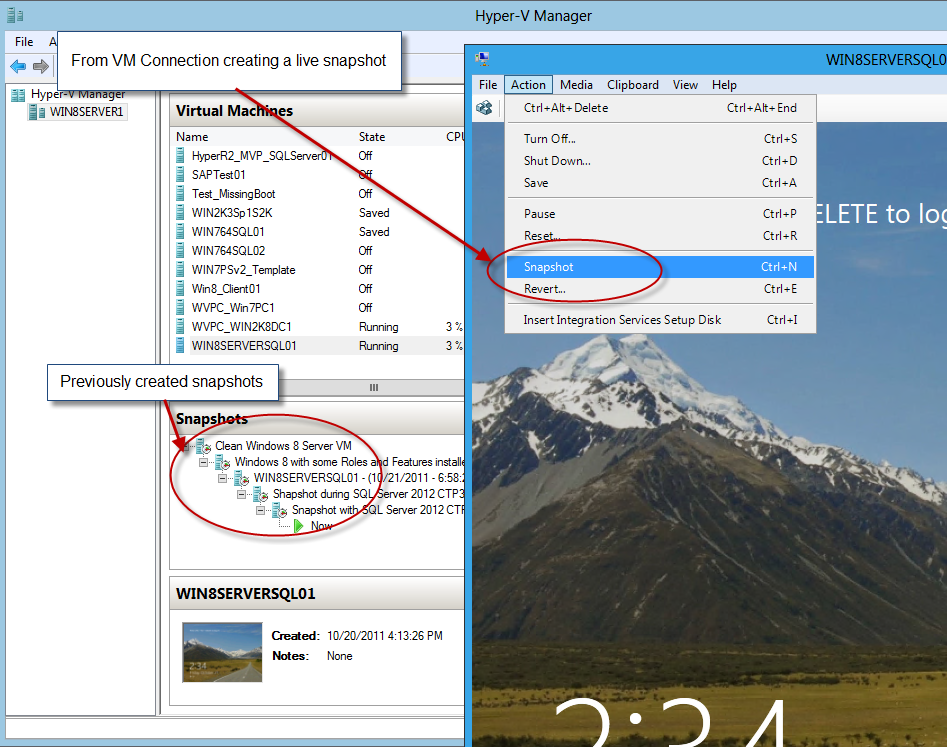Click the VM icon beside SAPTest01
This screenshot has width=947, height=747.
tap(180, 175)
